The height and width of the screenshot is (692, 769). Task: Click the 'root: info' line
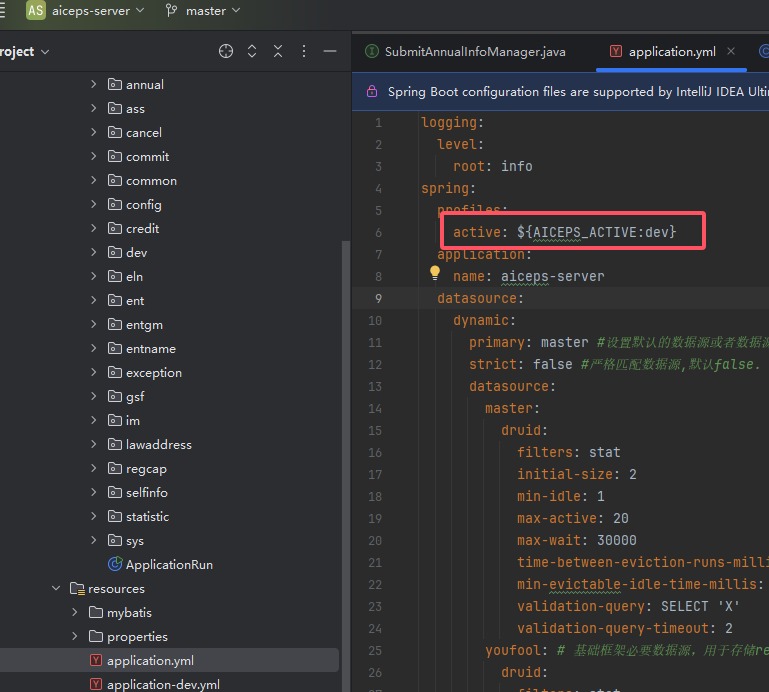pos(492,166)
